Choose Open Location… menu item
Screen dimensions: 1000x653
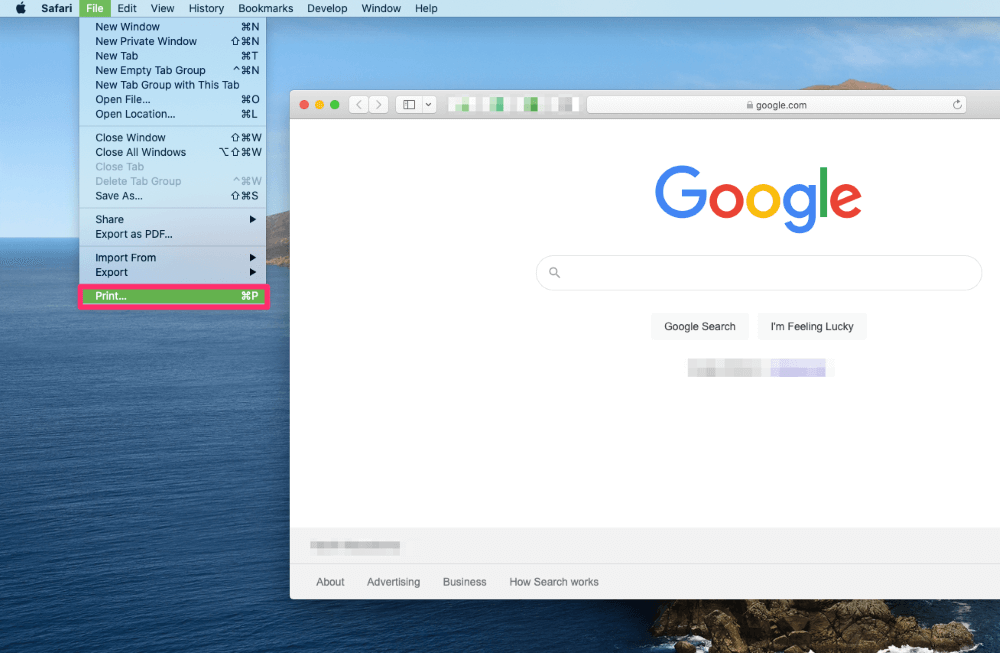pyautogui.click(x=173, y=114)
